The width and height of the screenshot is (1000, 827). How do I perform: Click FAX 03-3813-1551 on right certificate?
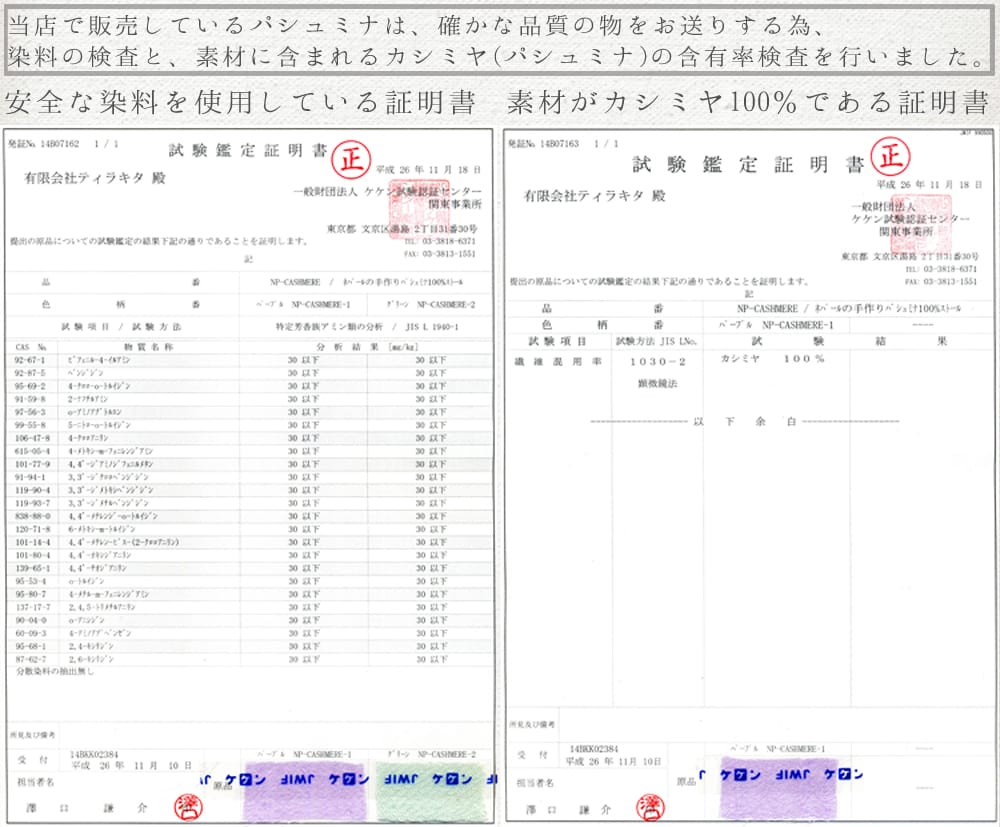click(x=941, y=281)
